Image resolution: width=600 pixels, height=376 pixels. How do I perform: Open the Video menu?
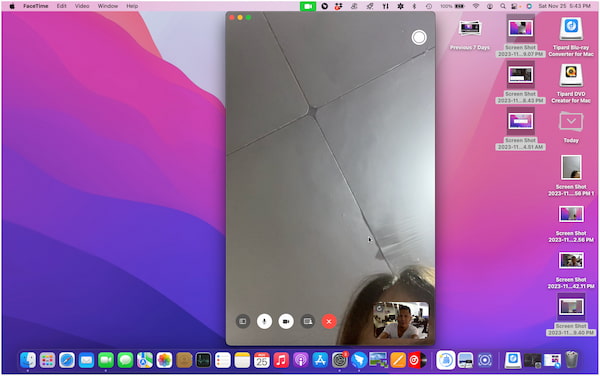click(x=82, y=6)
